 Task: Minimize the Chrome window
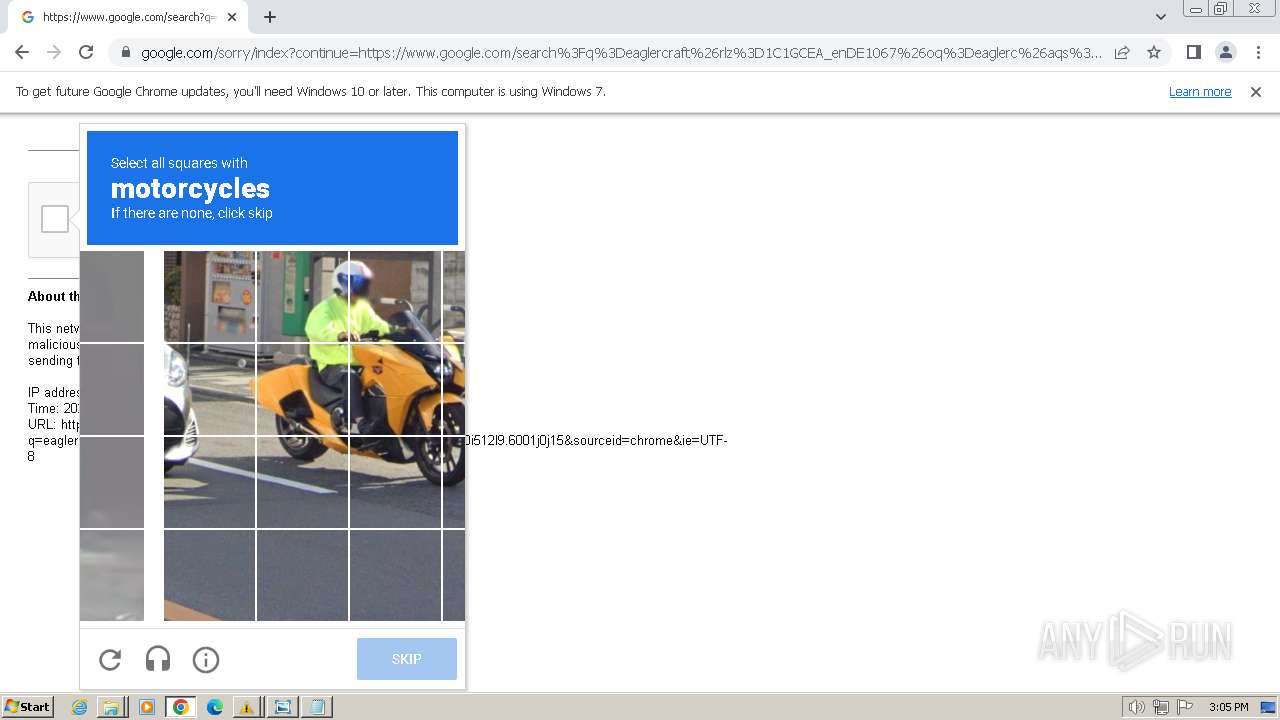(x=1195, y=9)
